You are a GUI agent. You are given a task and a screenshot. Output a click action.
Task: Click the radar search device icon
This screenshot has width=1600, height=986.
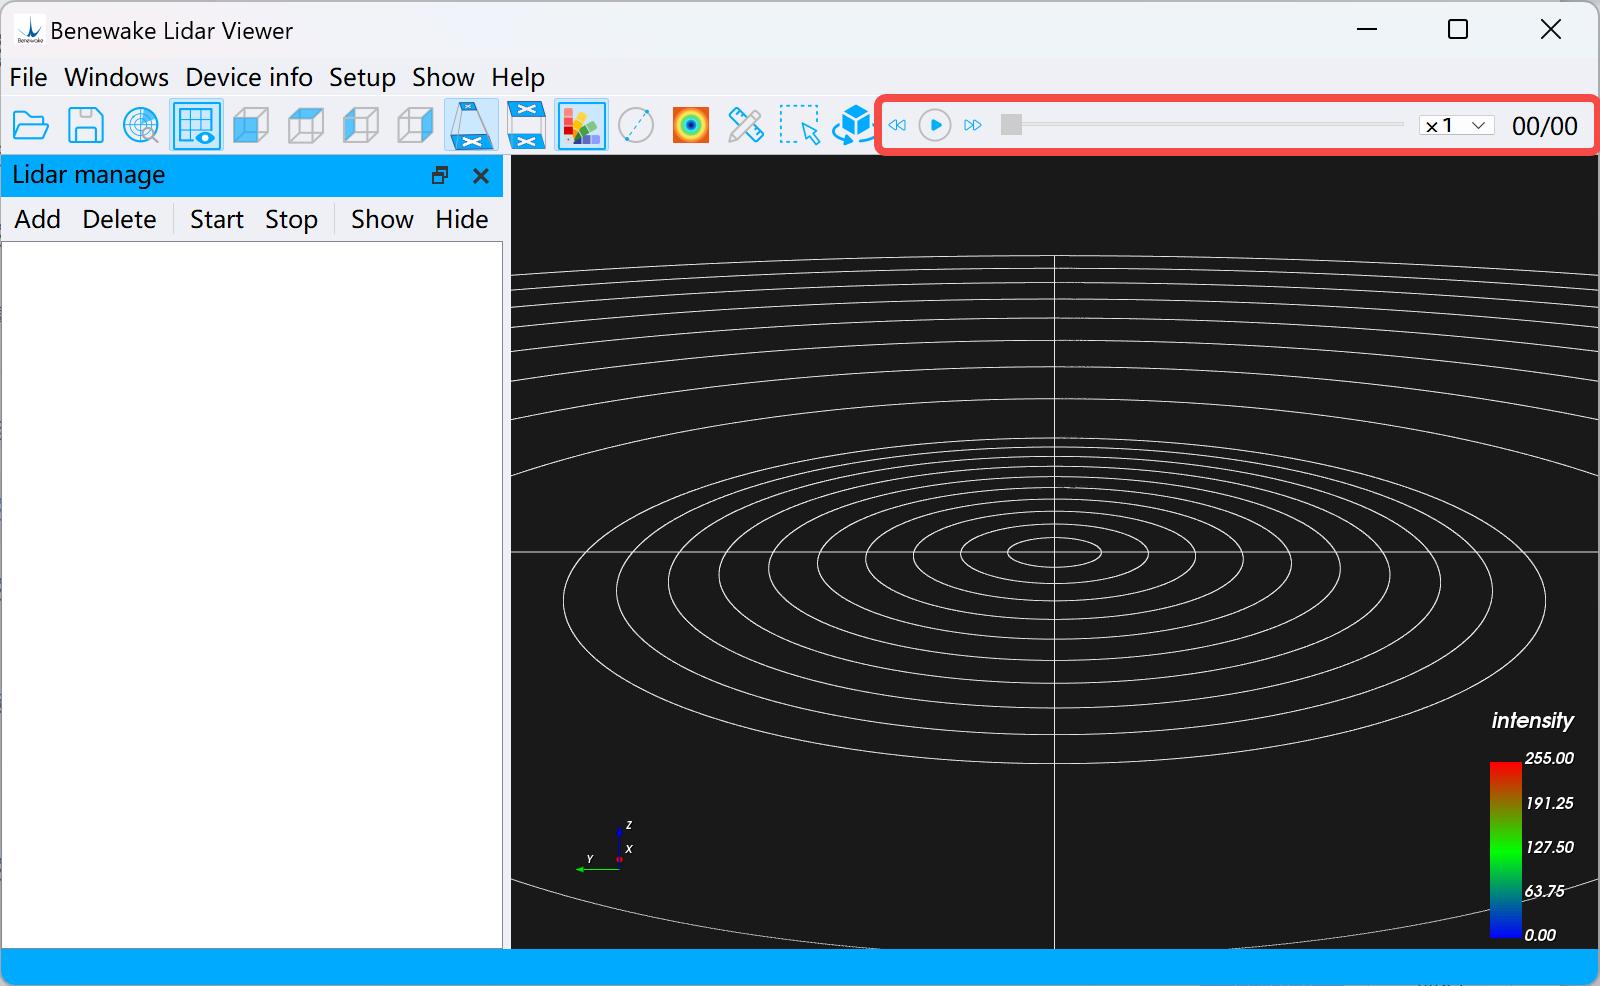click(x=141, y=126)
